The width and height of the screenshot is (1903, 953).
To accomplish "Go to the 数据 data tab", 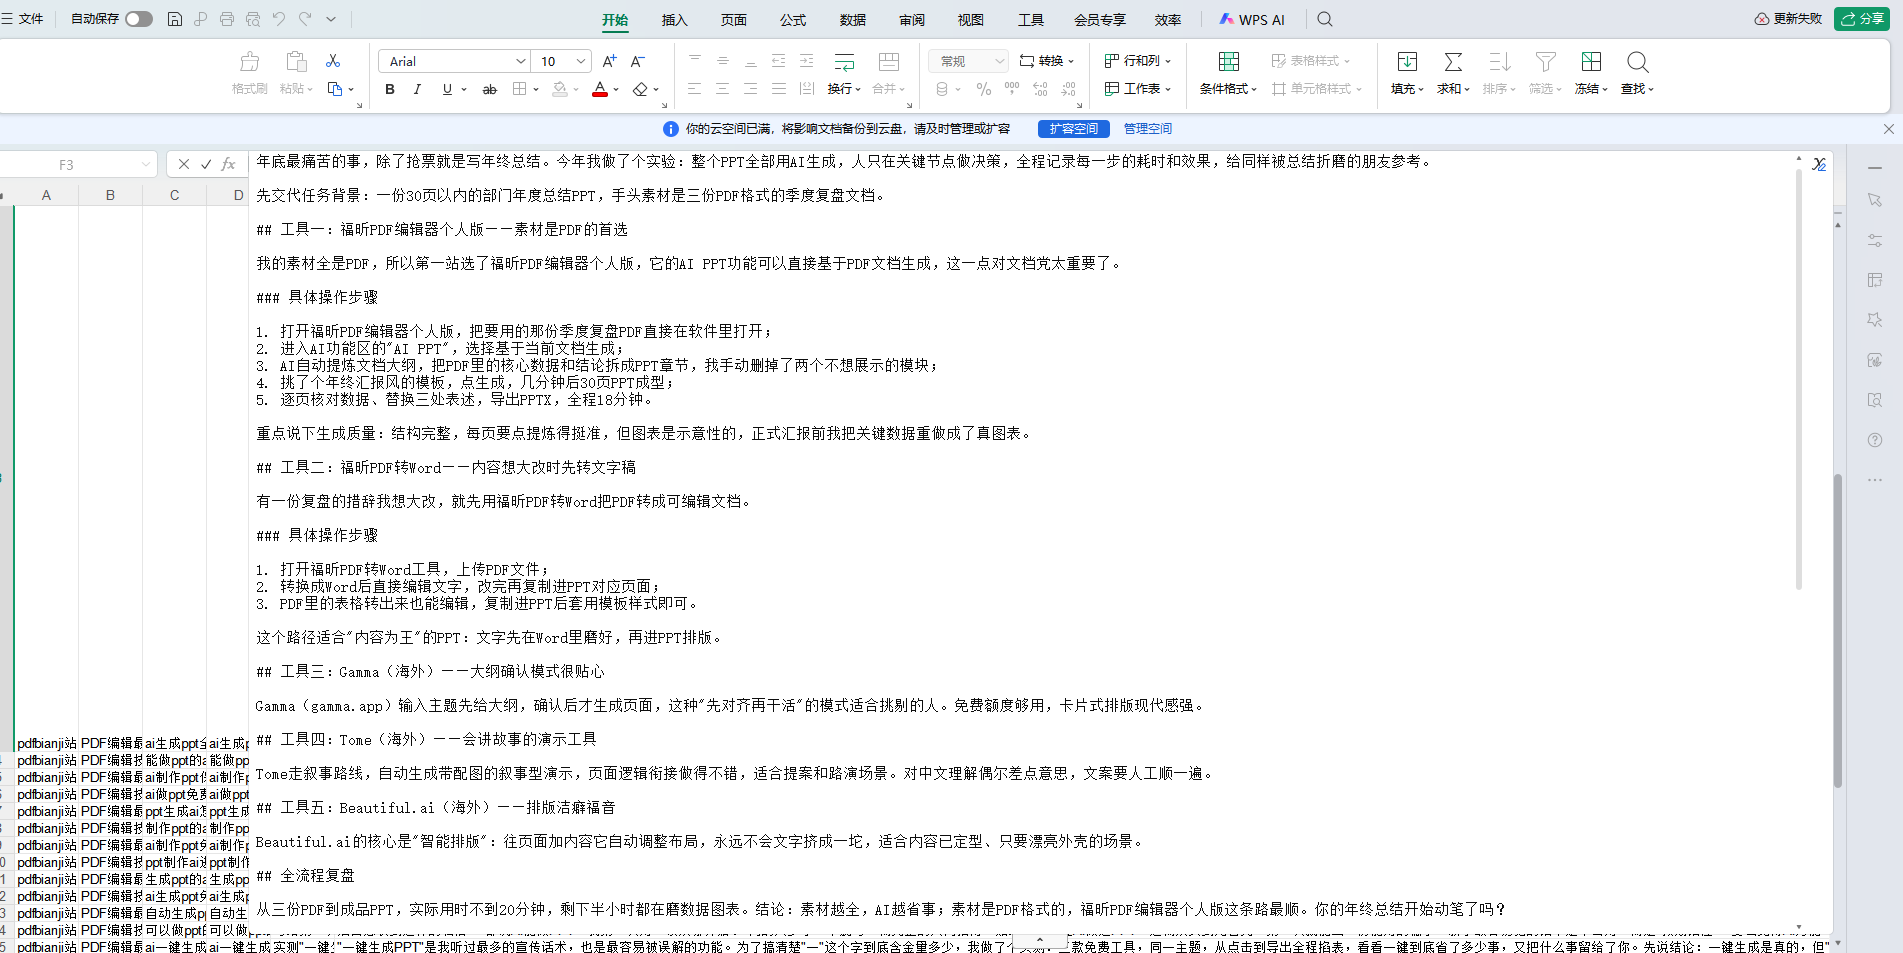I will pyautogui.click(x=853, y=20).
